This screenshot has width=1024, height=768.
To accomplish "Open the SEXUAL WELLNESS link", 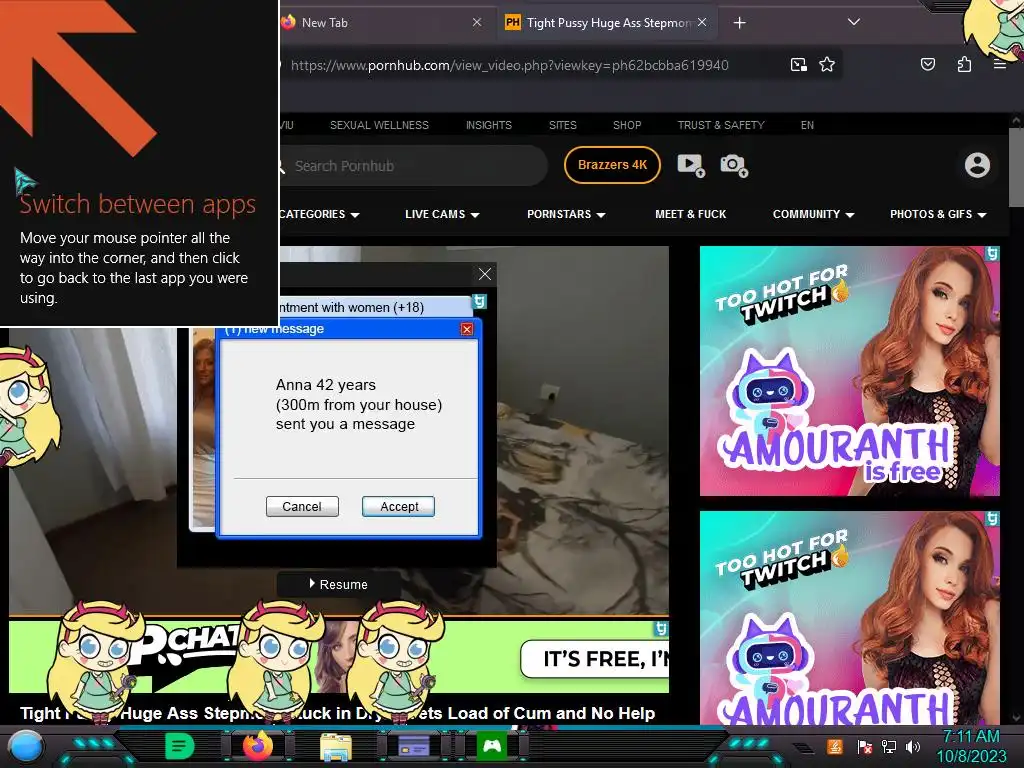I will (x=379, y=125).
